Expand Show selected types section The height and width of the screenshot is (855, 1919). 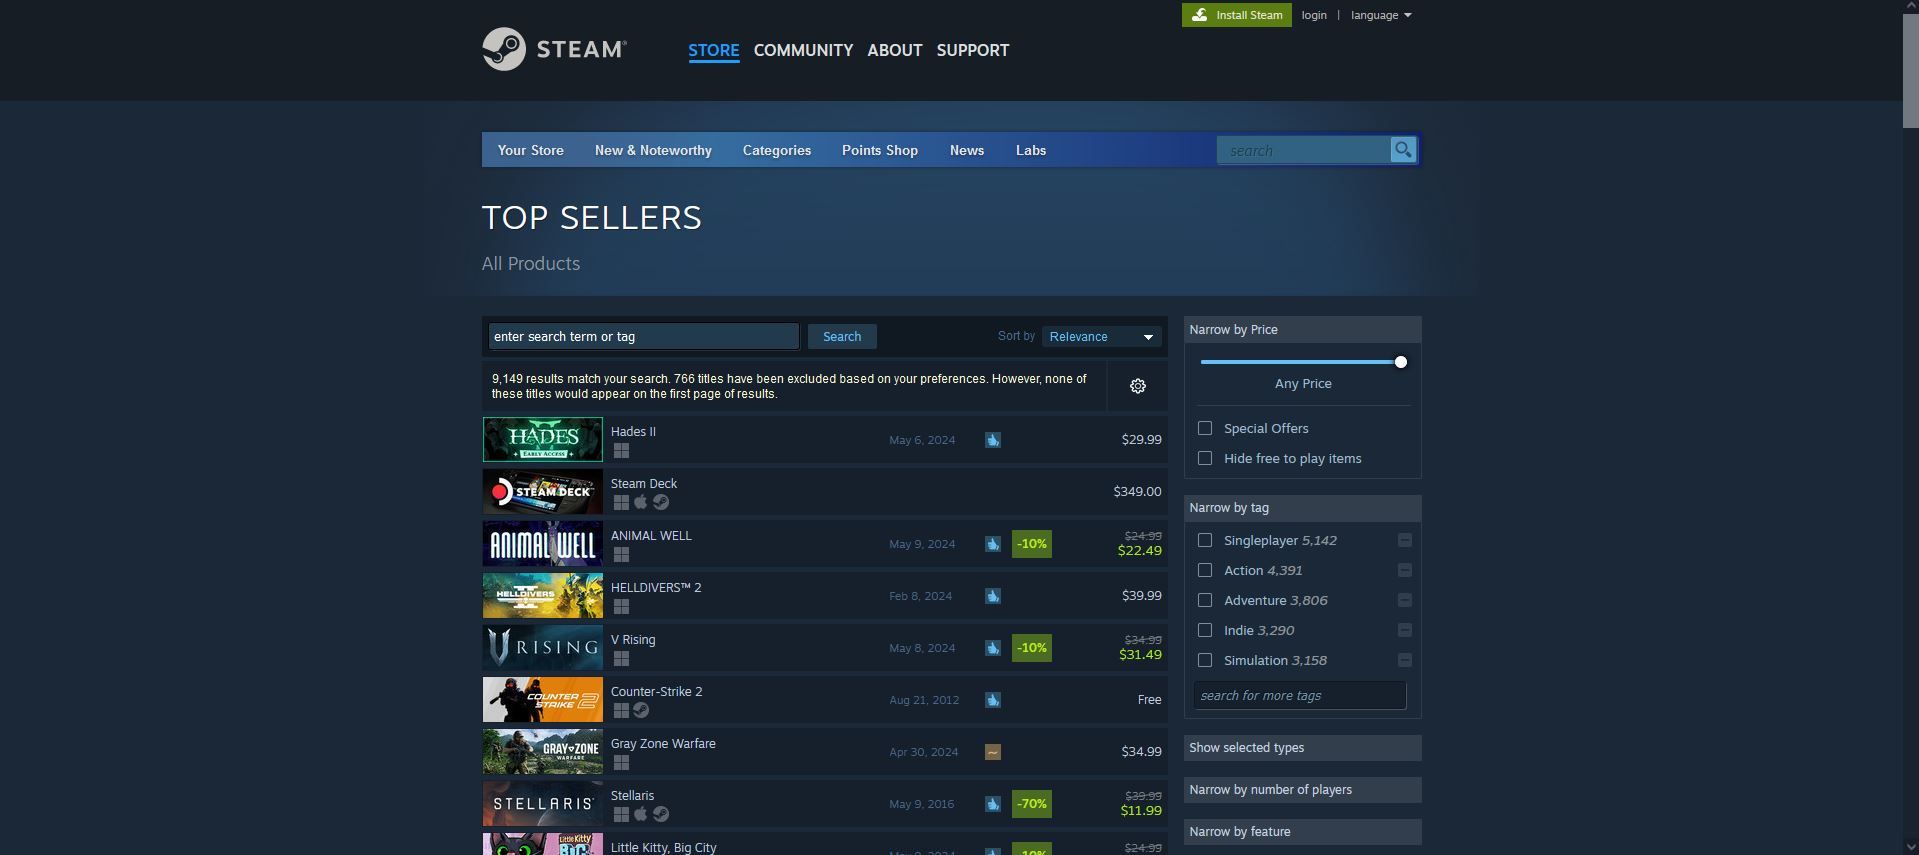[x=1302, y=748]
